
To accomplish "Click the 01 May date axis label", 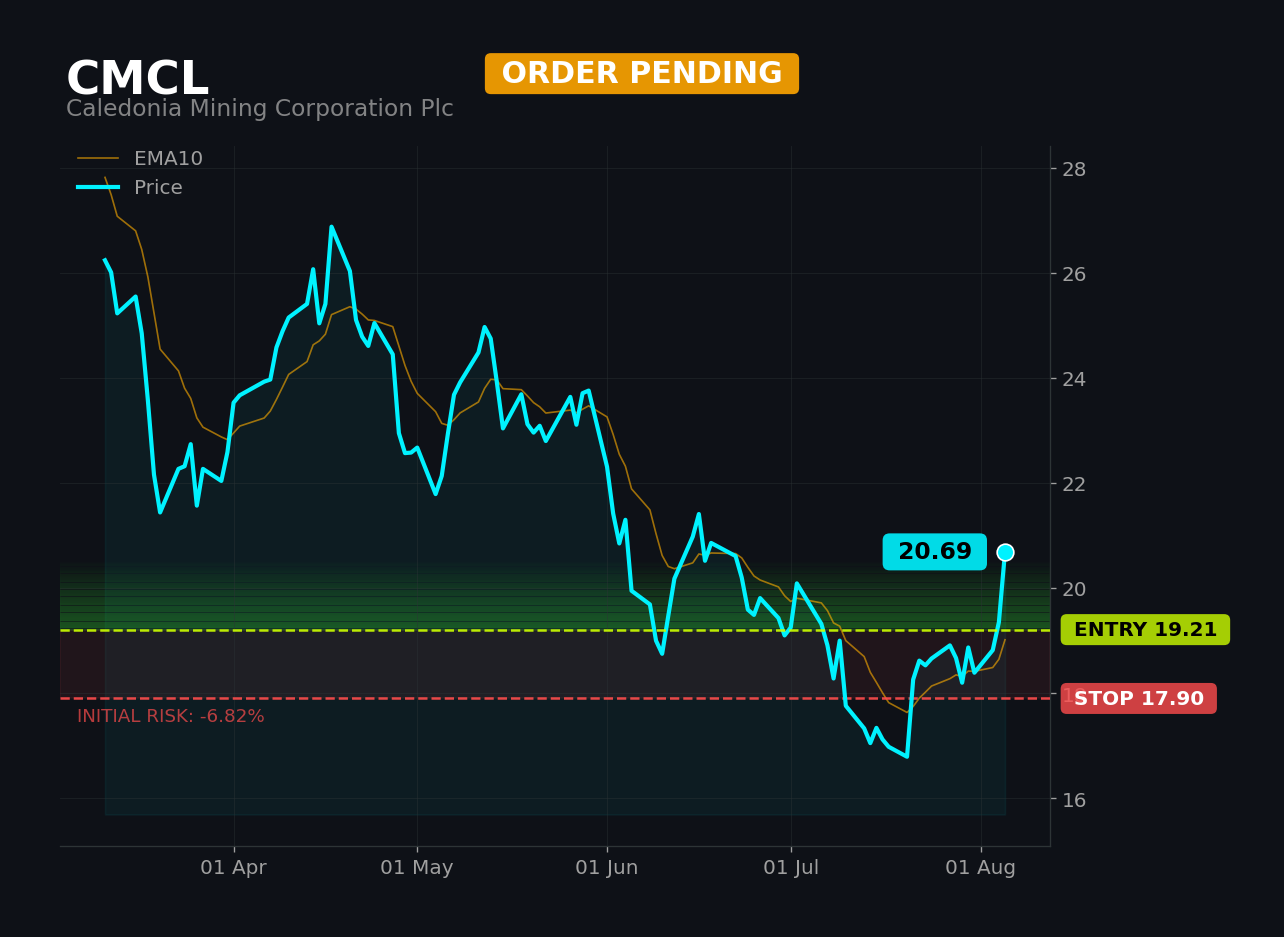I will [x=417, y=868].
